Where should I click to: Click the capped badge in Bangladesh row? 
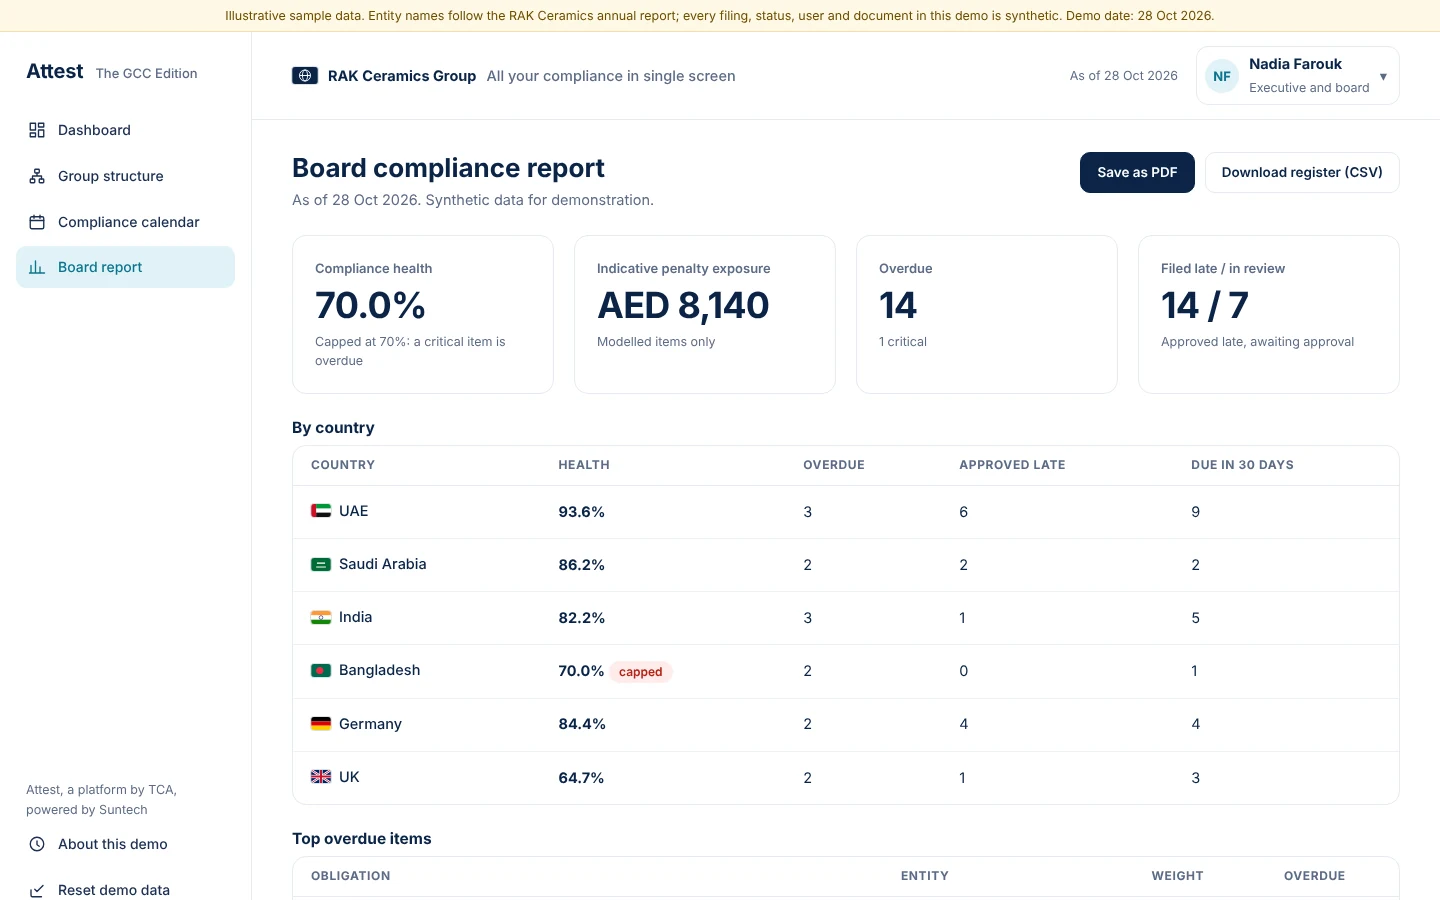[x=641, y=672]
